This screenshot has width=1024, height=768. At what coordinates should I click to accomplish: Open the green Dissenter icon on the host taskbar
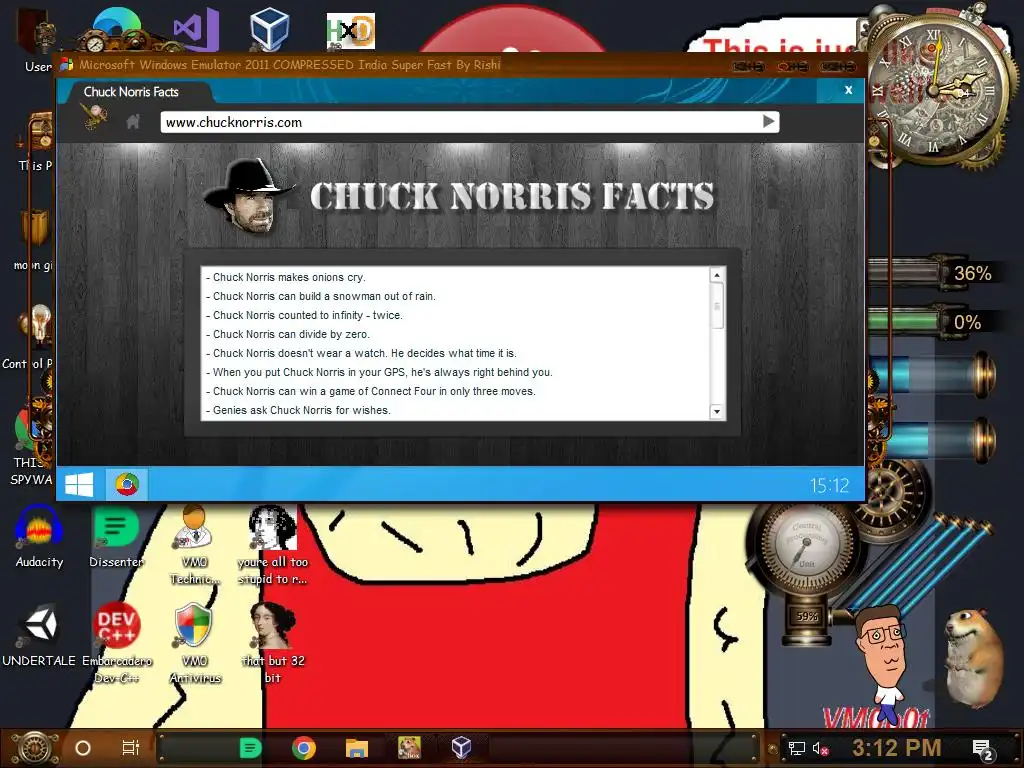coord(250,748)
